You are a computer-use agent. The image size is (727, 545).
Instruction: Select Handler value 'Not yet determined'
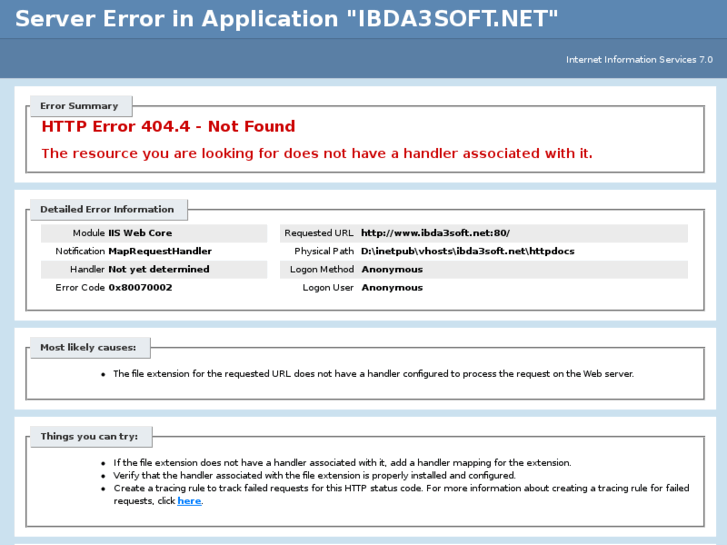point(159,269)
